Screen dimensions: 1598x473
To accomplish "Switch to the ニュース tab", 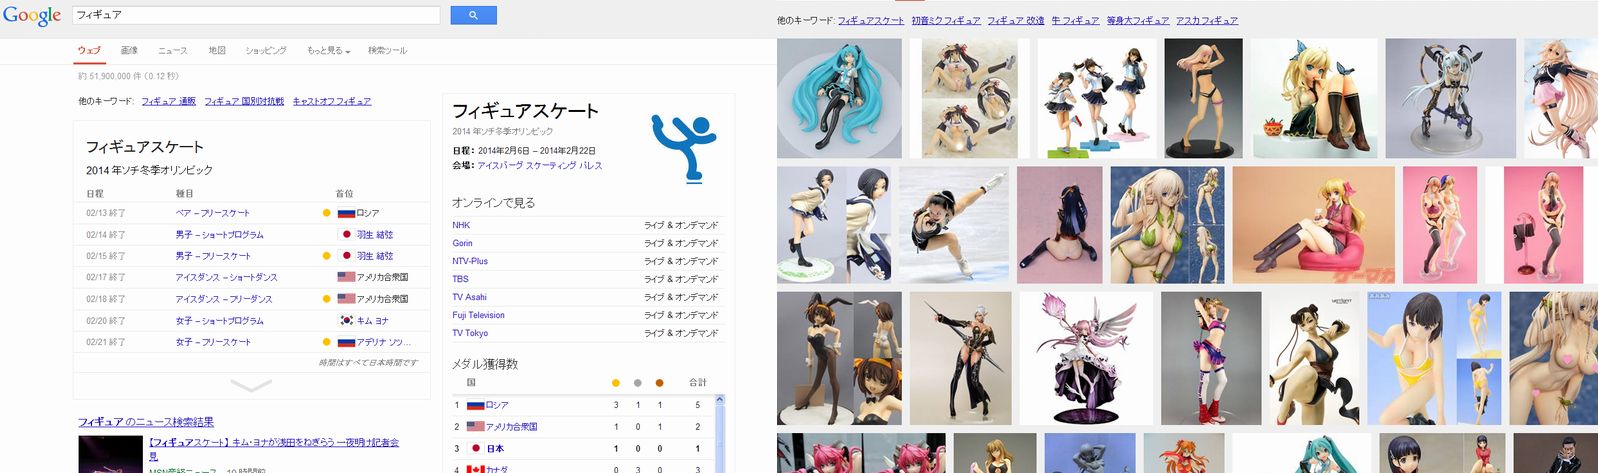I will pyautogui.click(x=172, y=50).
